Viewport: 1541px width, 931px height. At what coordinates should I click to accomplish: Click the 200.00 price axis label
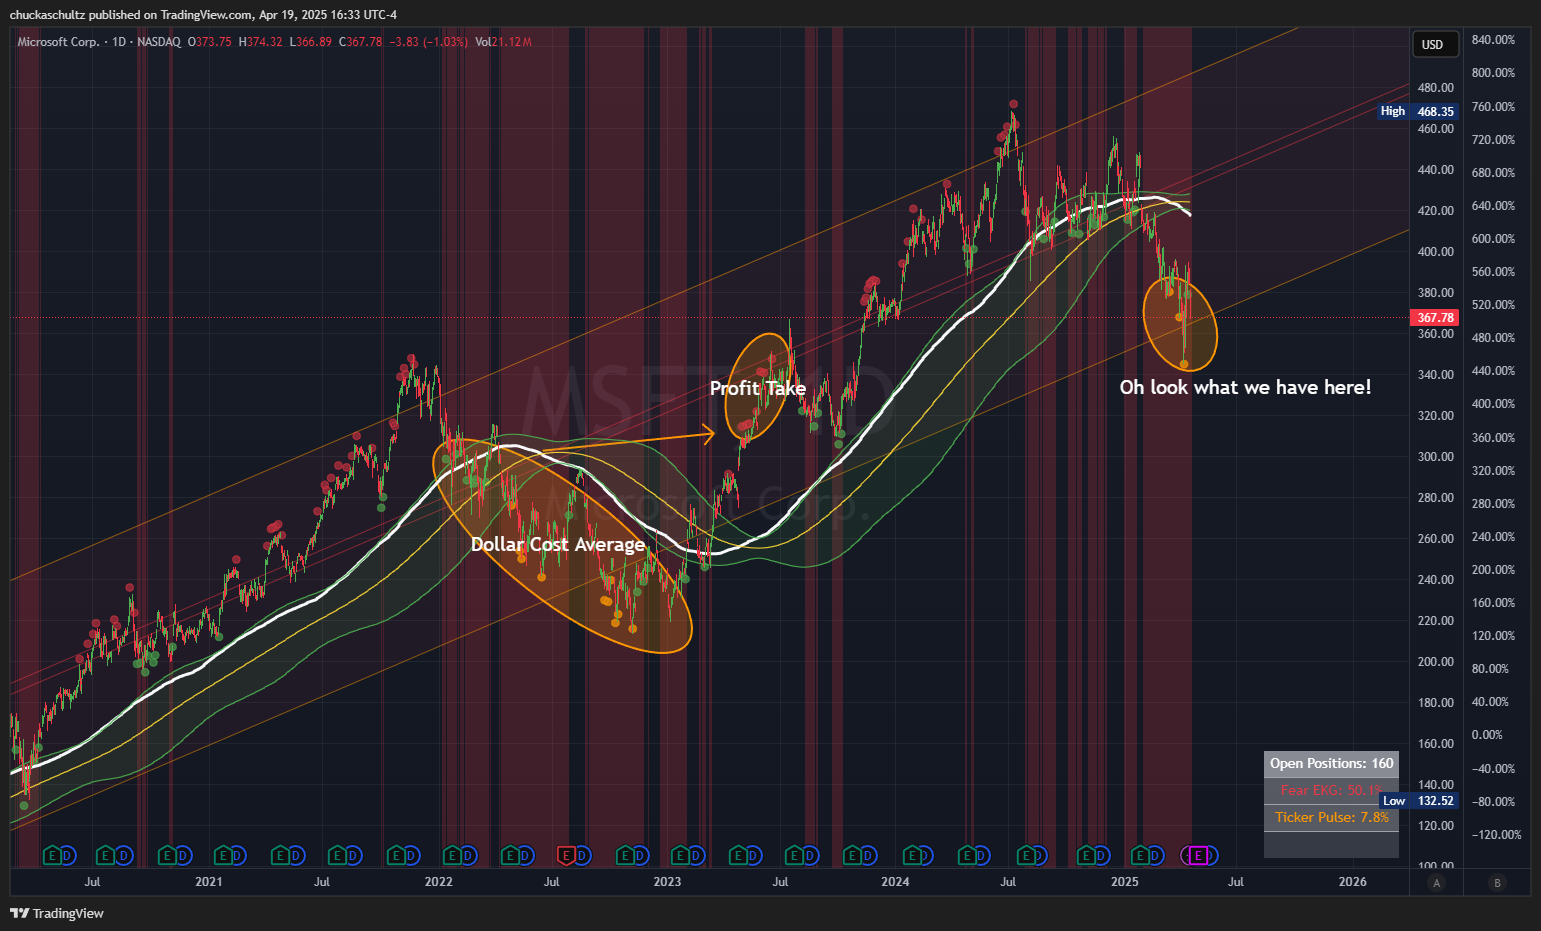point(1435,662)
